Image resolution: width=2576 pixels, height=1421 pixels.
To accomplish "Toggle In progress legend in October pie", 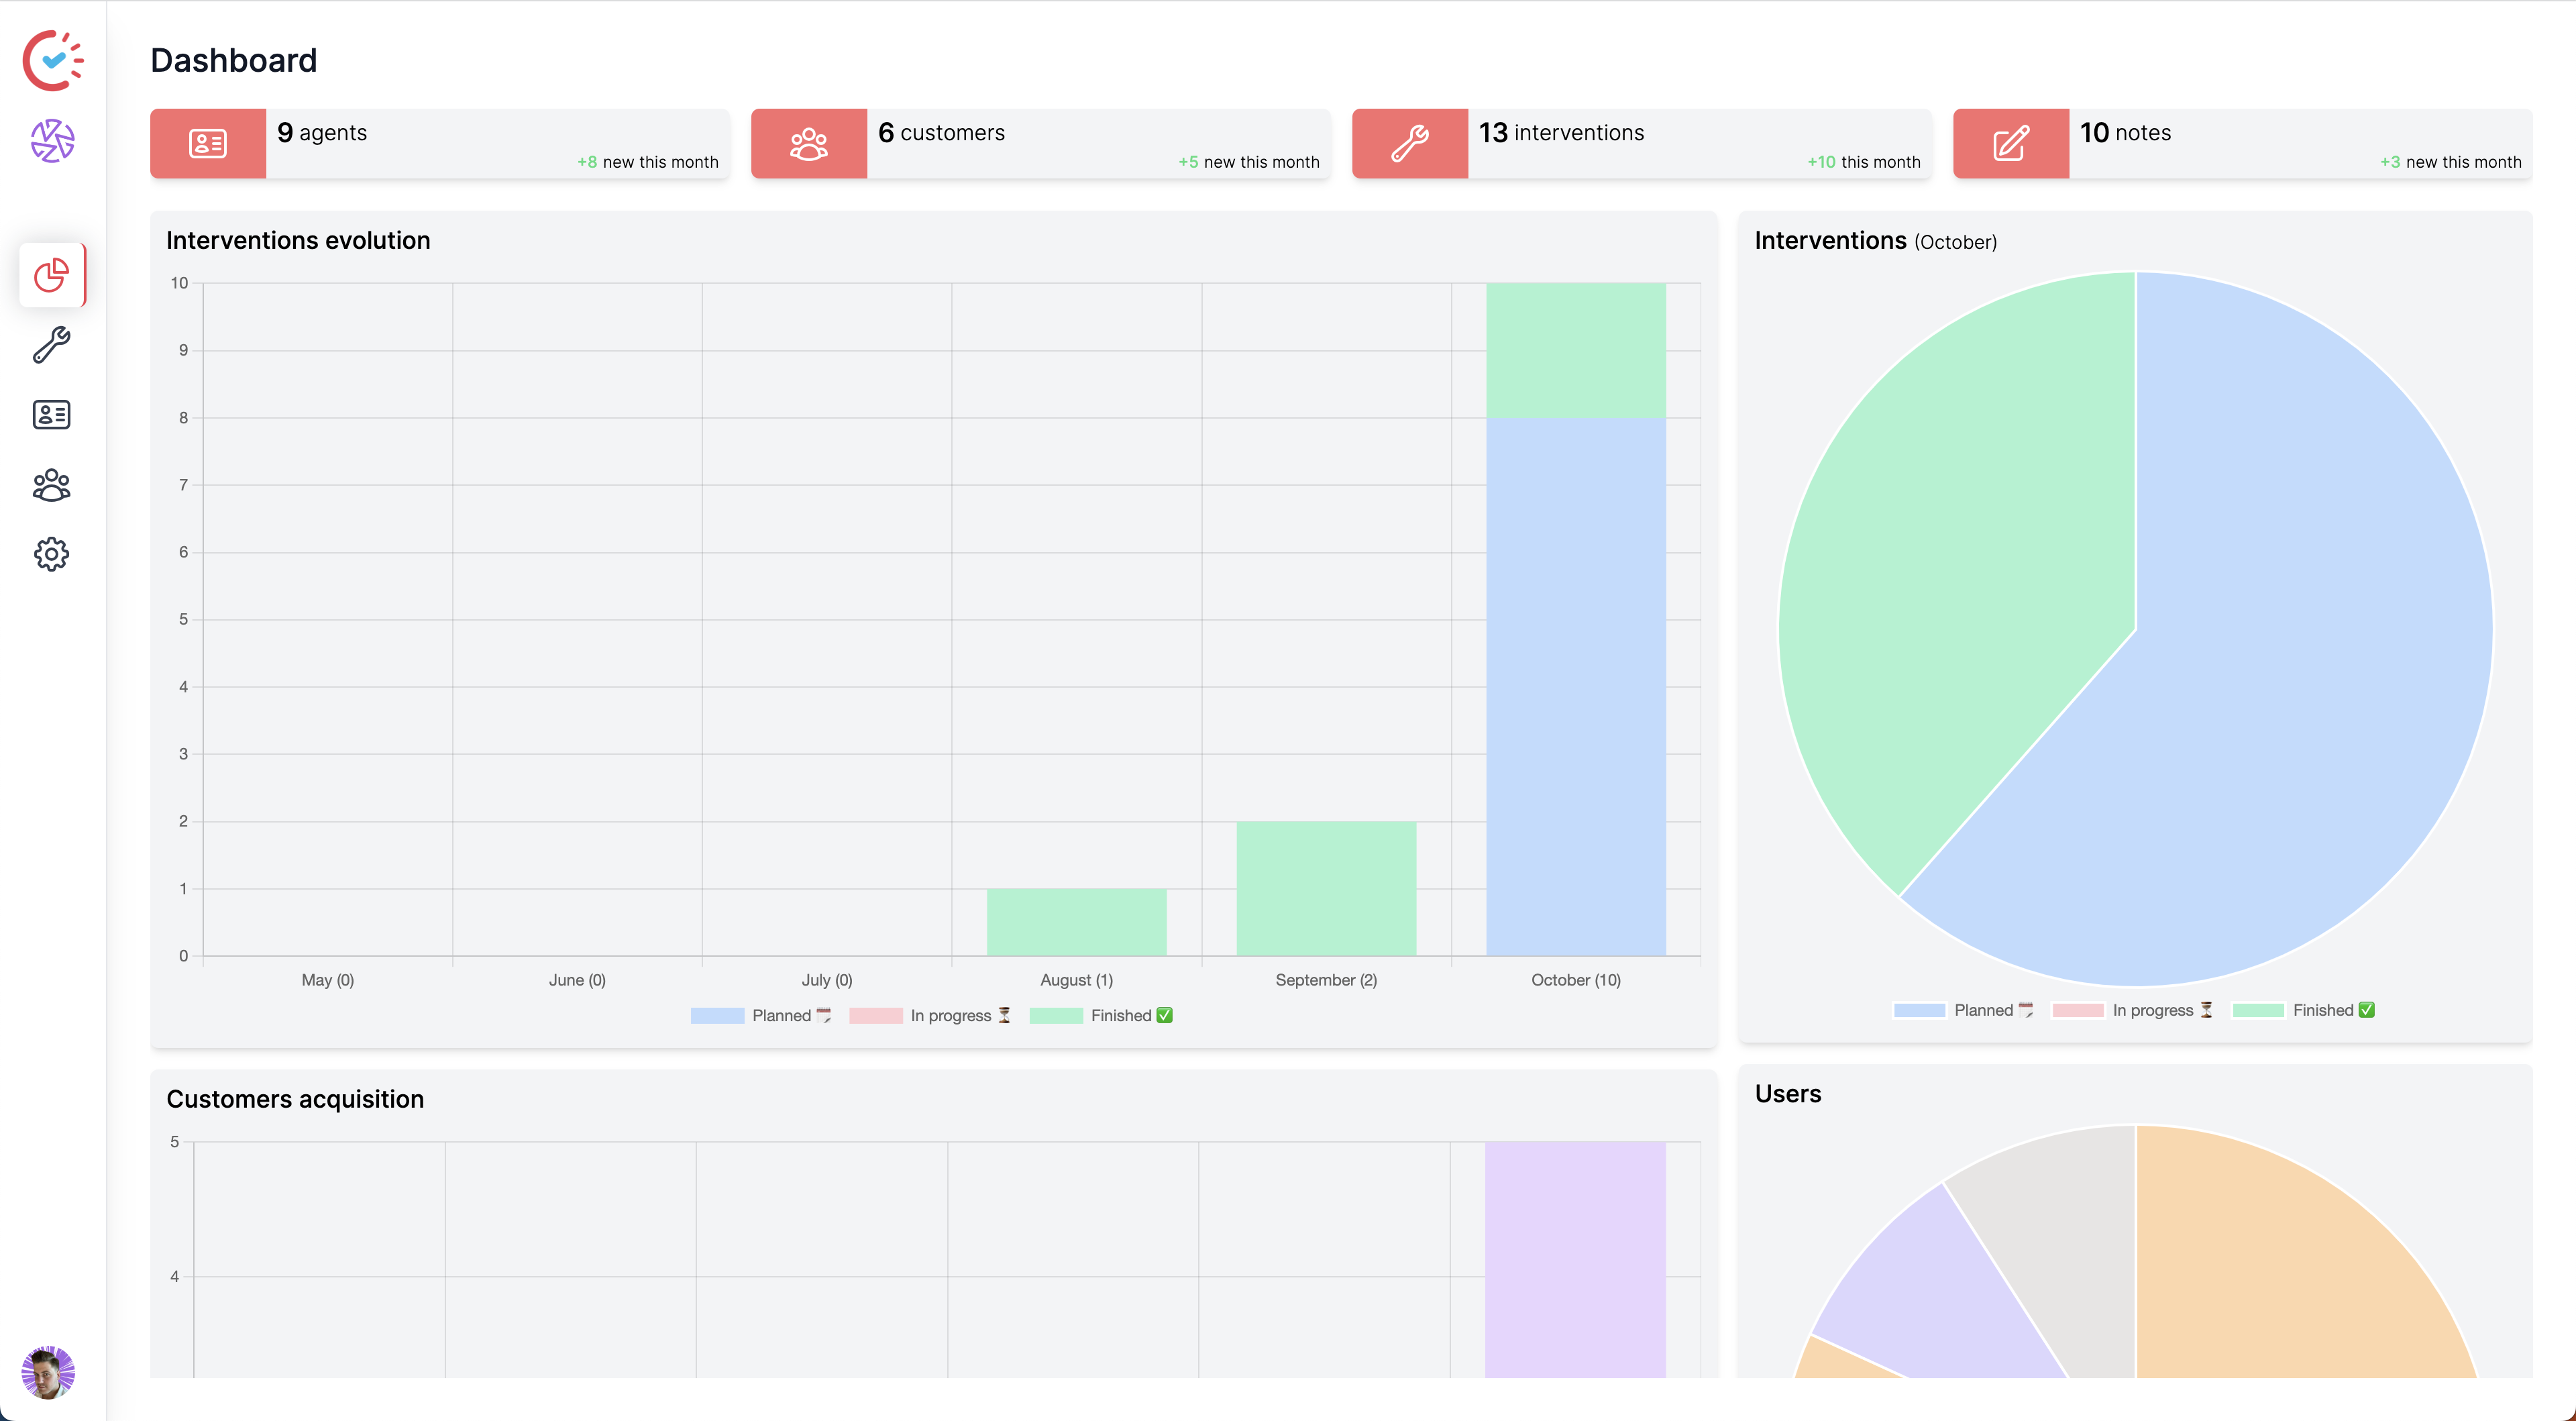I will (x=2132, y=1011).
